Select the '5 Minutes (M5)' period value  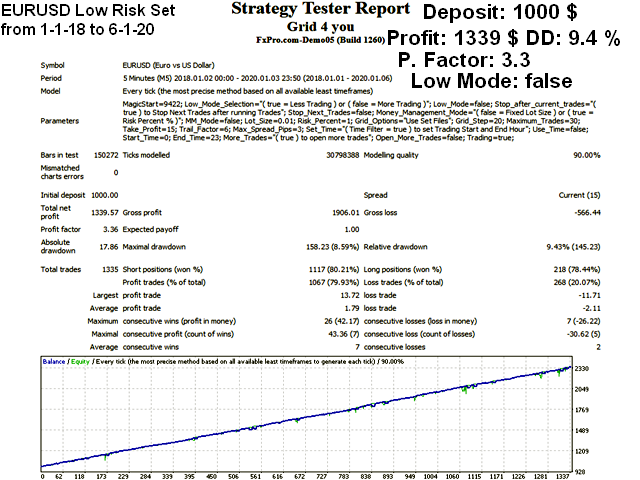[x=147, y=78]
